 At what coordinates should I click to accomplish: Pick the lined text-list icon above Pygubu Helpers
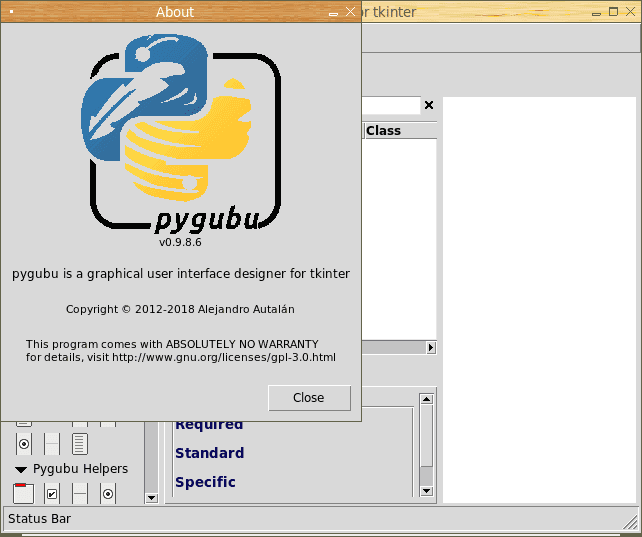(x=80, y=444)
